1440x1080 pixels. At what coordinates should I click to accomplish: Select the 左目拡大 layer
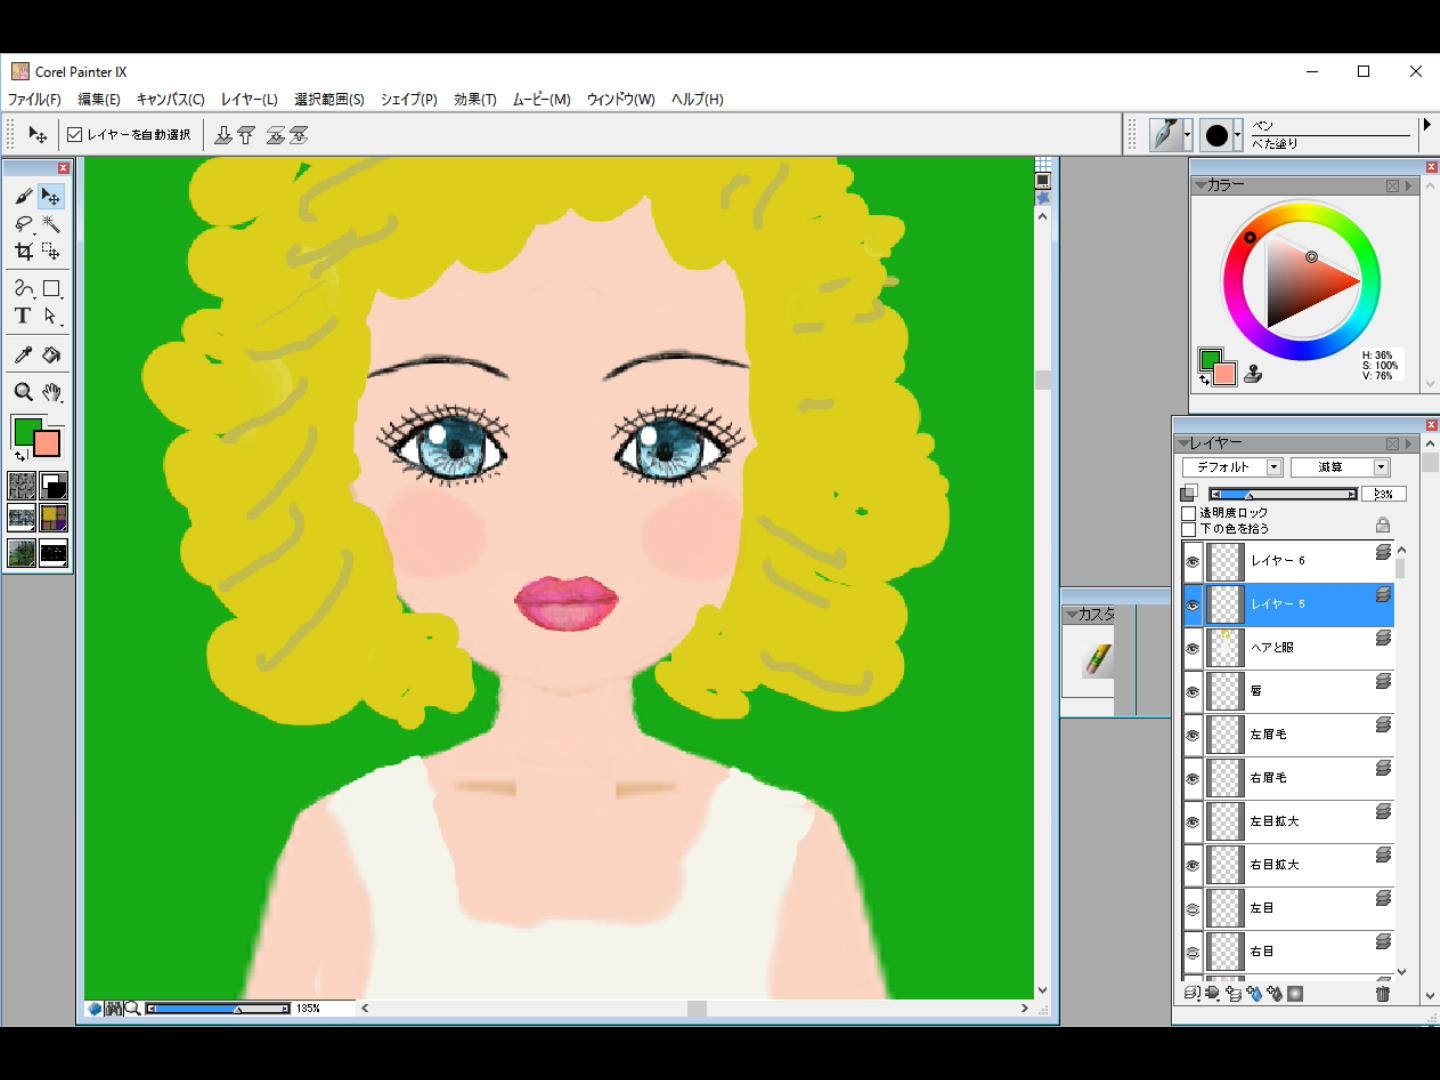(1288, 822)
